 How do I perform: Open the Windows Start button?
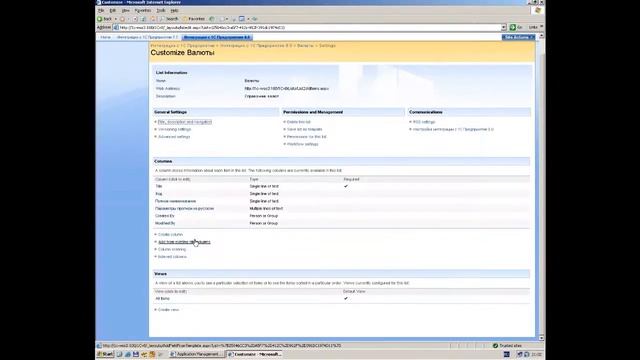[x=105, y=354]
